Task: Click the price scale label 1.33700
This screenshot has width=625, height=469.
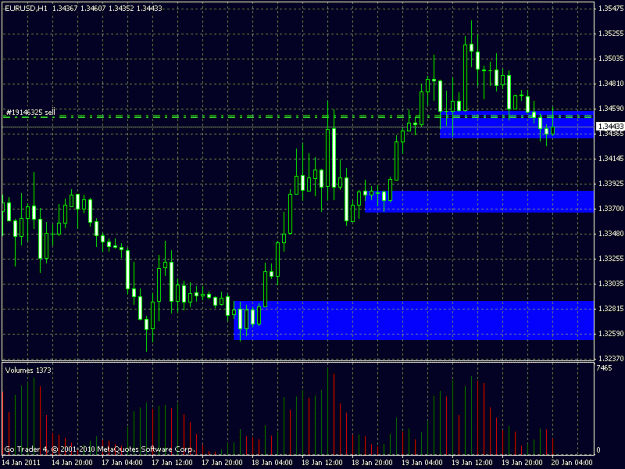Action: click(611, 208)
